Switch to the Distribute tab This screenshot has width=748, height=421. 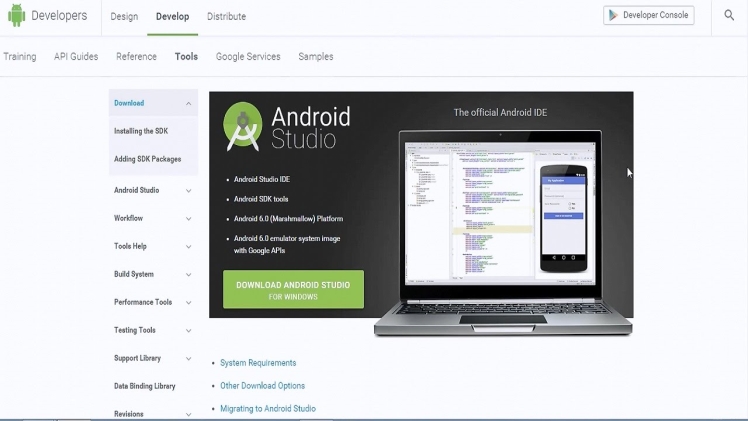coord(226,17)
